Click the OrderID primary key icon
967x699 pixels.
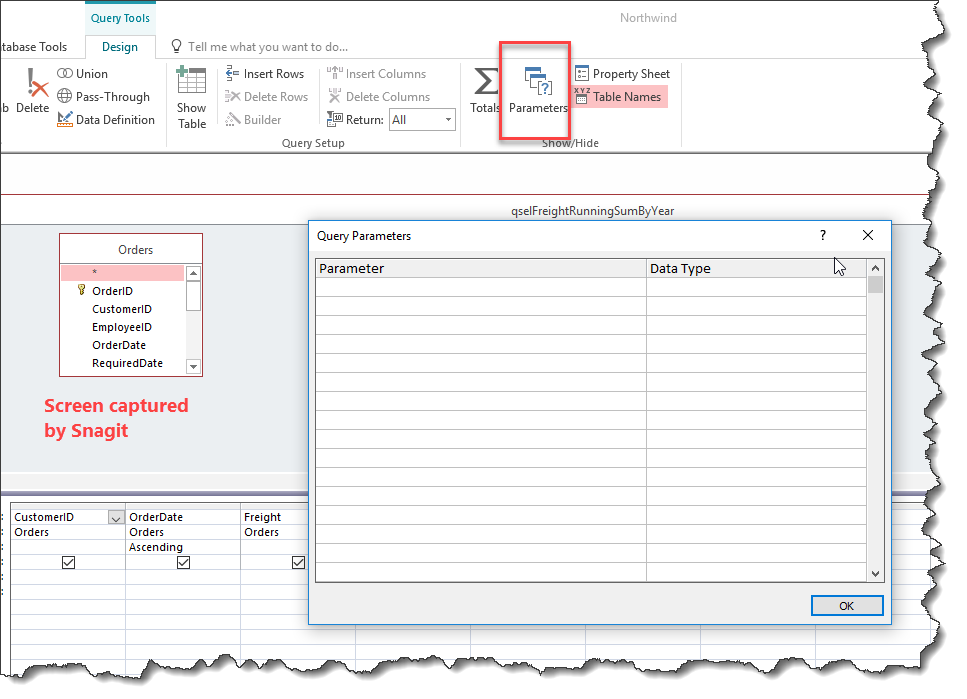point(81,290)
